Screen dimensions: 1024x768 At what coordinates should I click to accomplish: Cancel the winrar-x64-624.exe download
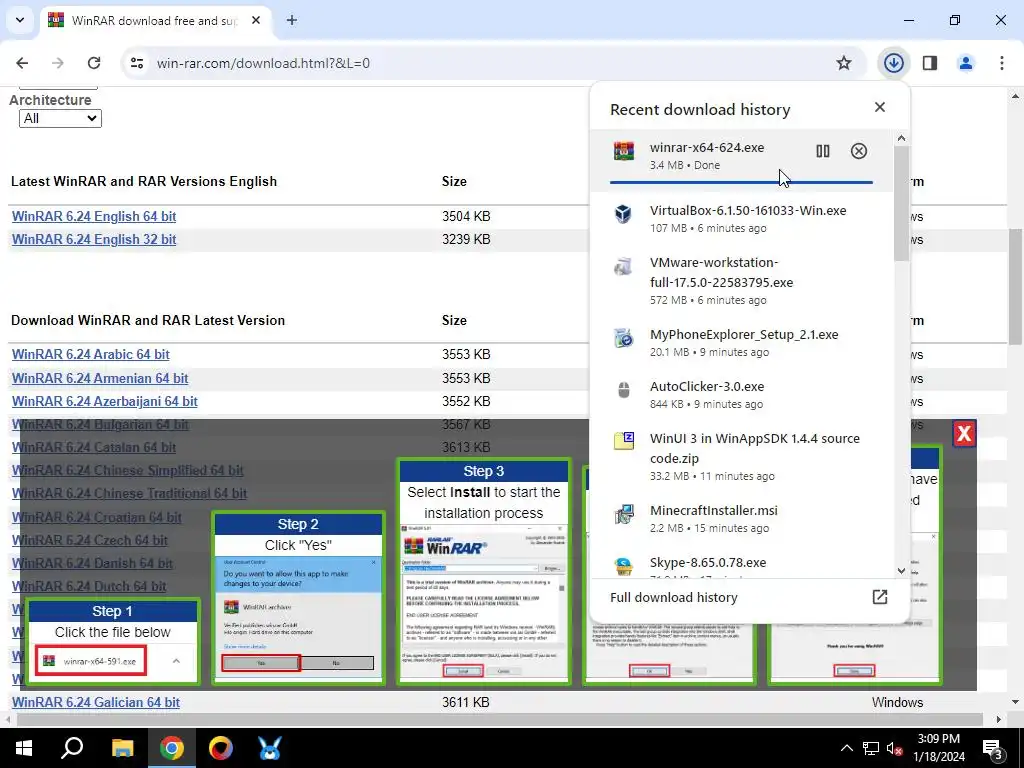(859, 151)
